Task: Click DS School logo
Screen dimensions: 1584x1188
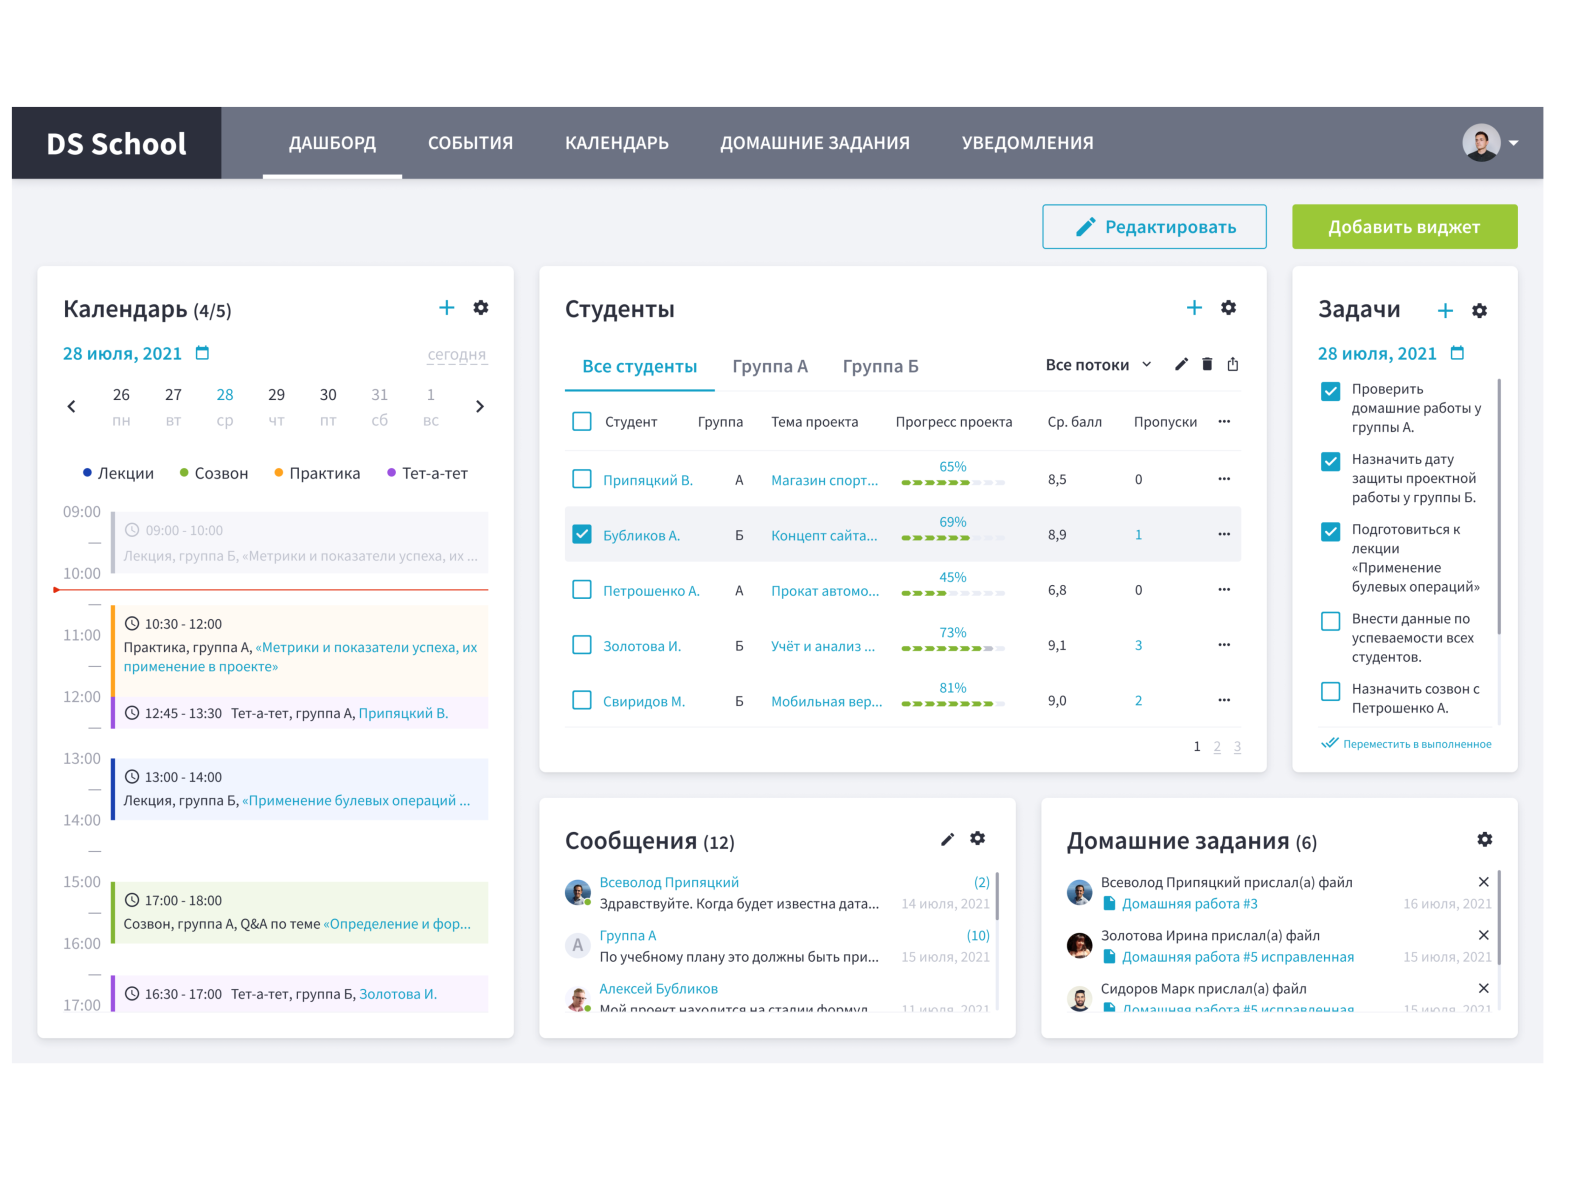Action: pyautogui.click(x=117, y=143)
